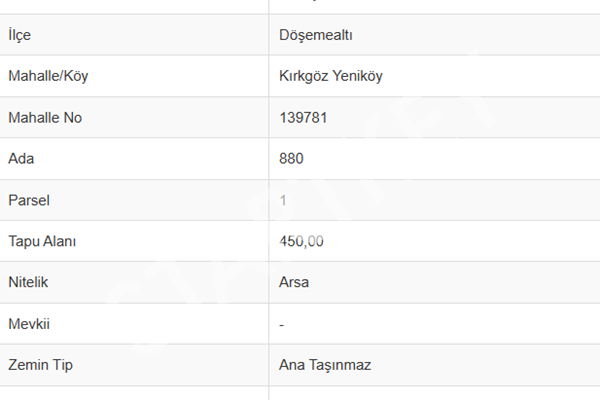The height and width of the screenshot is (400, 600).
Task: Click the Nitelik label cell
Action: point(27,282)
